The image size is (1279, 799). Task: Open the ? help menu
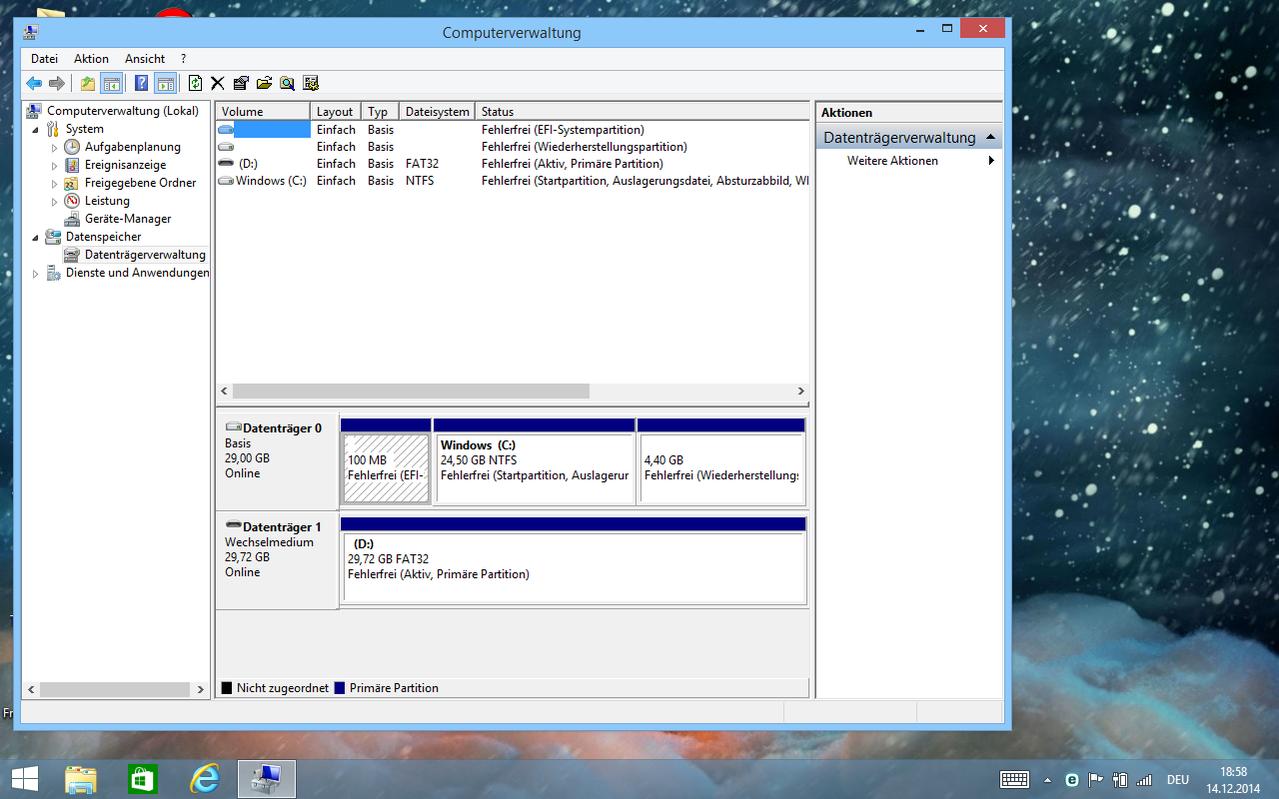183,59
